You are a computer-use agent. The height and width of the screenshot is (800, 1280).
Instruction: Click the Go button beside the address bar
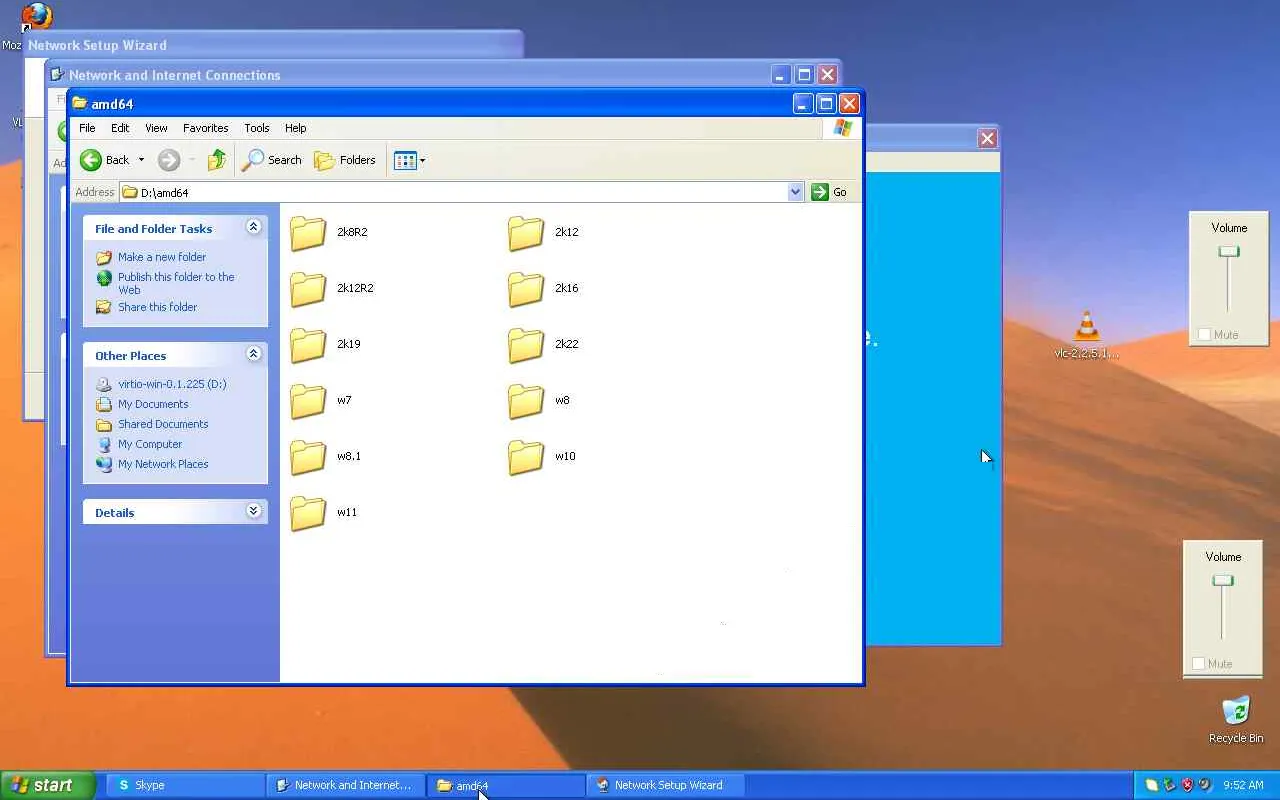[x=830, y=192]
